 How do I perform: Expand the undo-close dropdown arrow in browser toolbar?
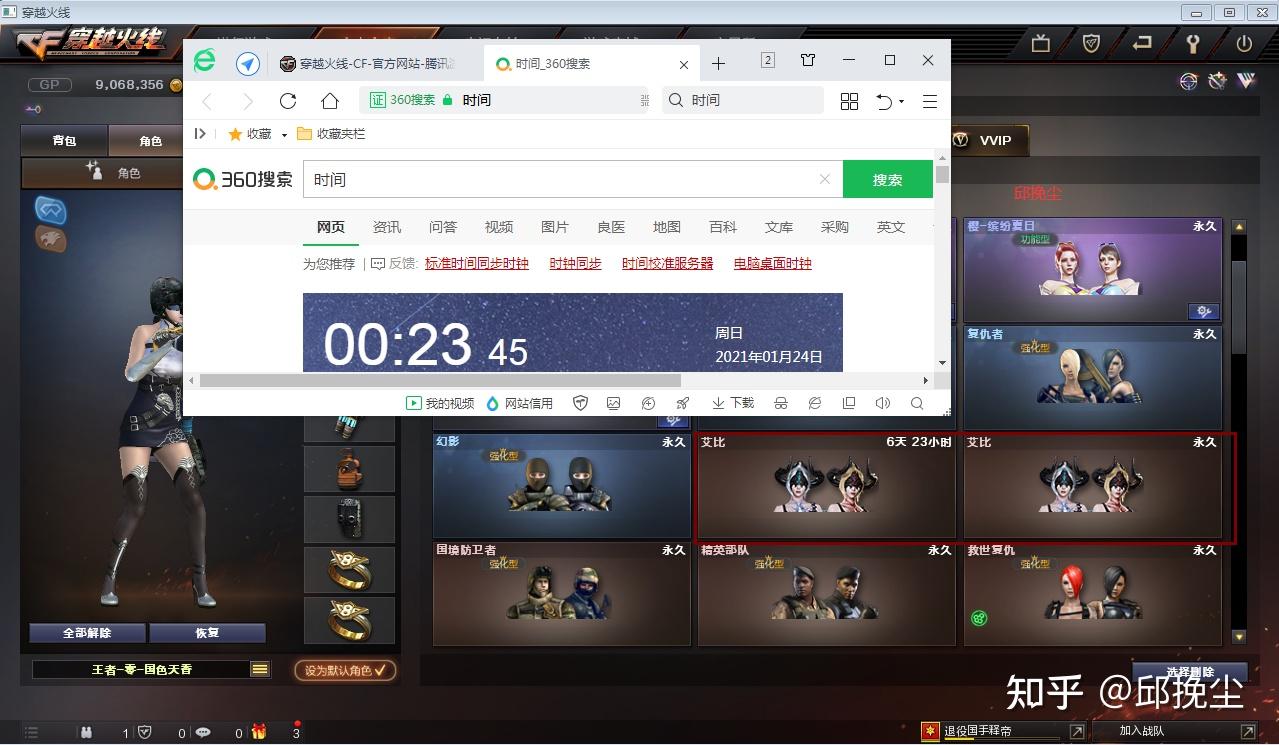(x=901, y=101)
